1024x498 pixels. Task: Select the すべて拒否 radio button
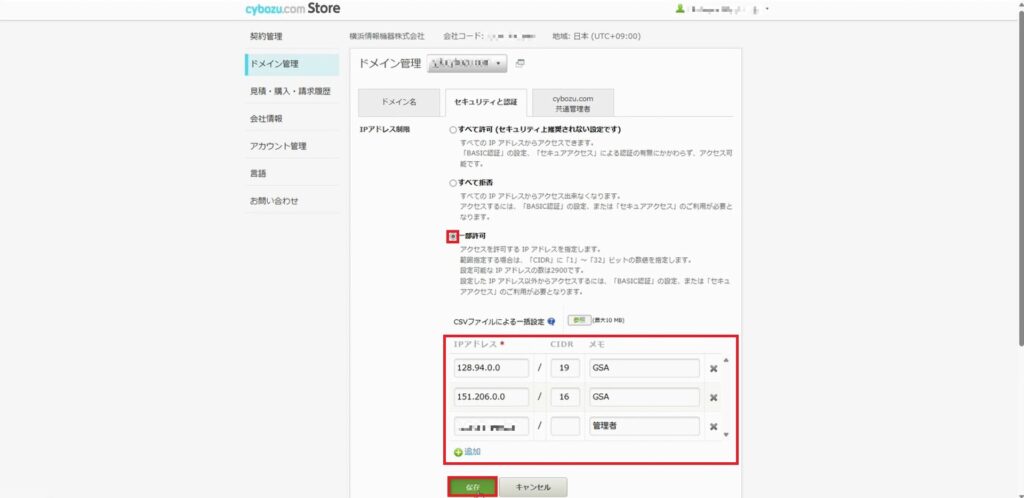click(453, 183)
